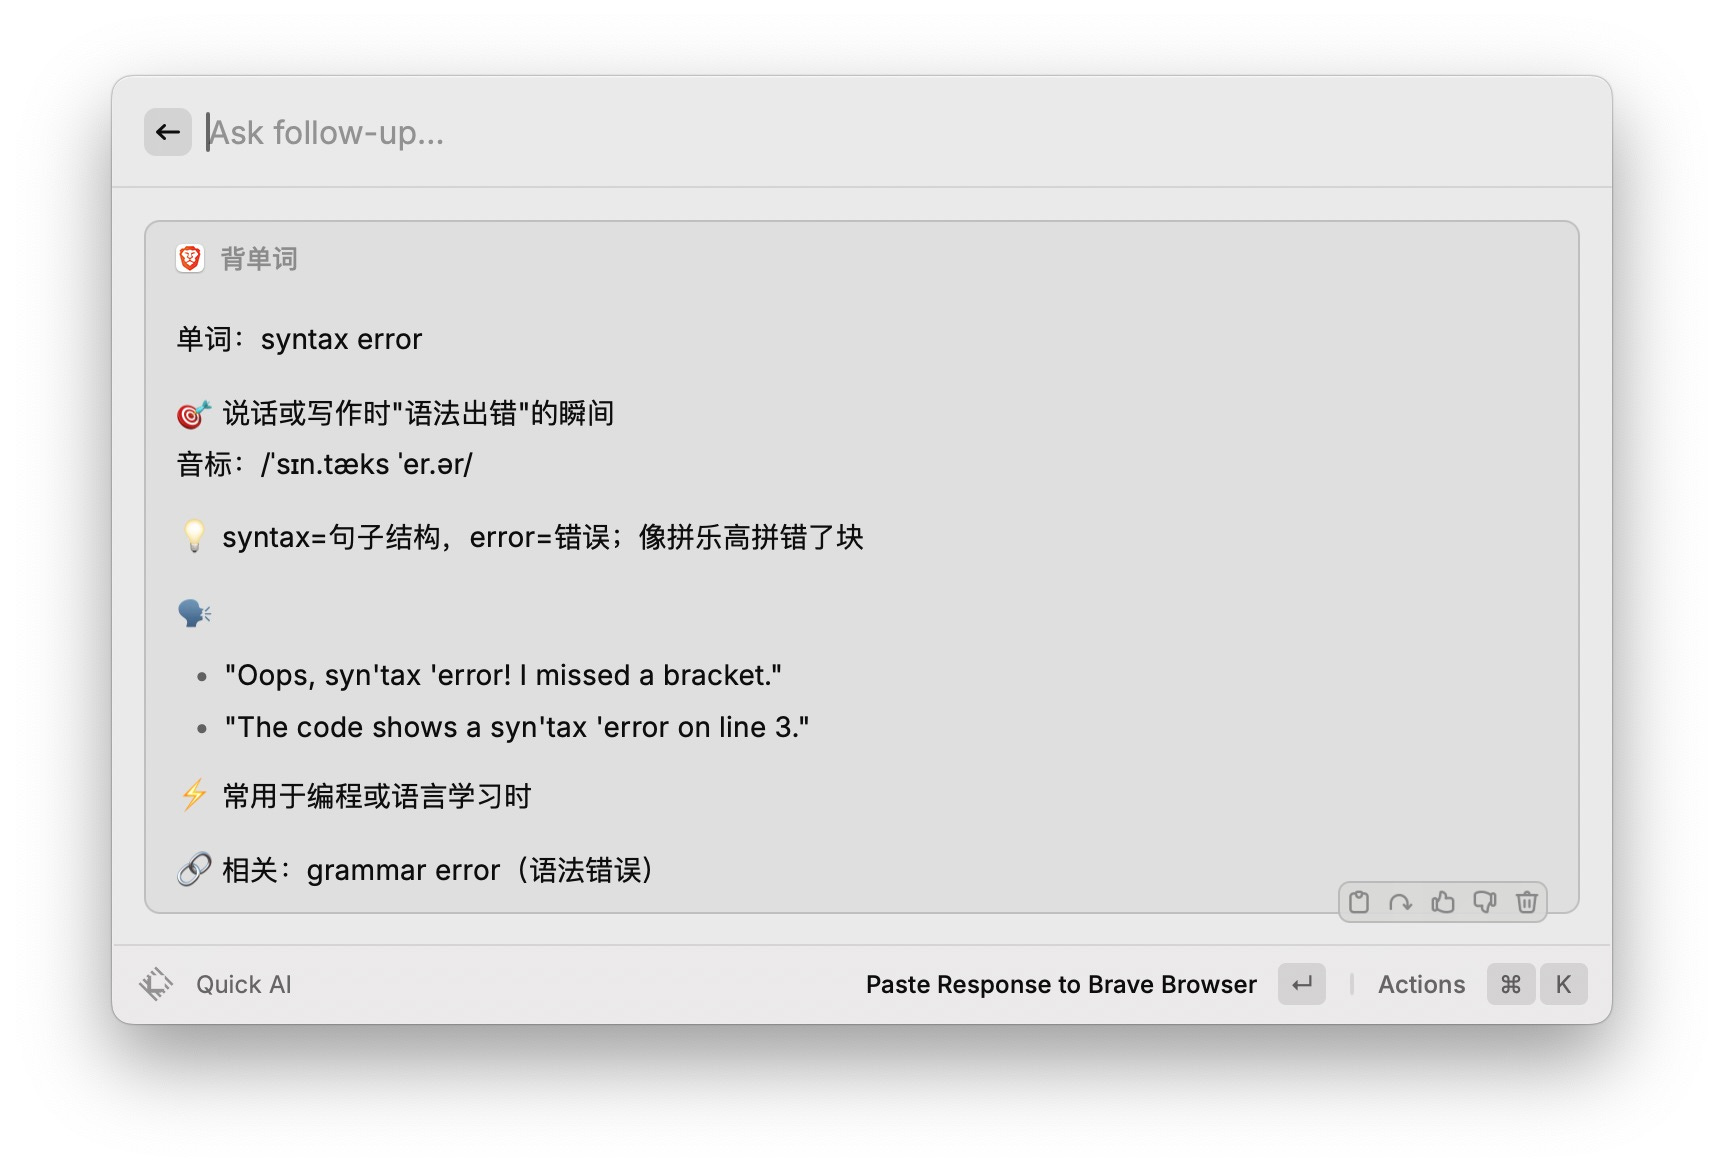
Task: Open the Actions menu
Action: tap(1421, 985)
